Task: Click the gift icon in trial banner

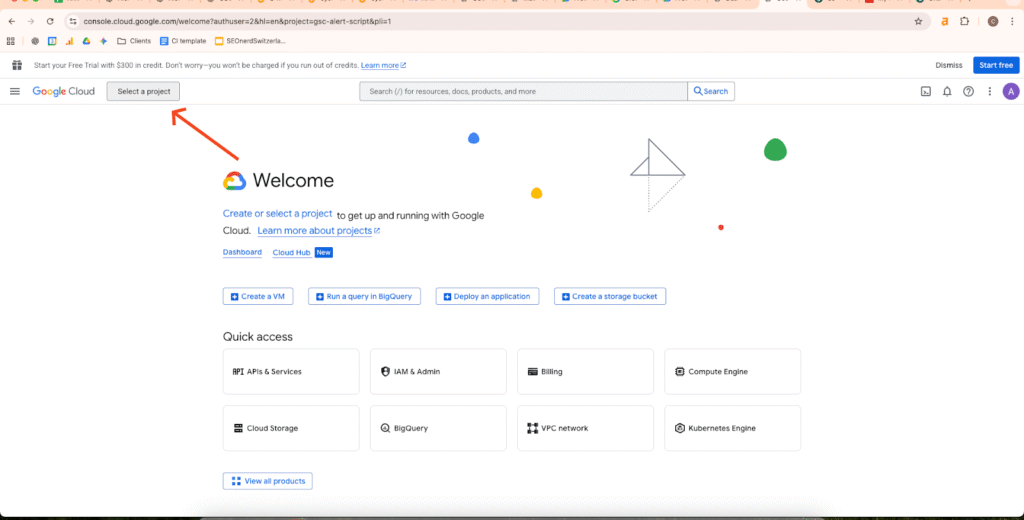Action: pos(17,65)
